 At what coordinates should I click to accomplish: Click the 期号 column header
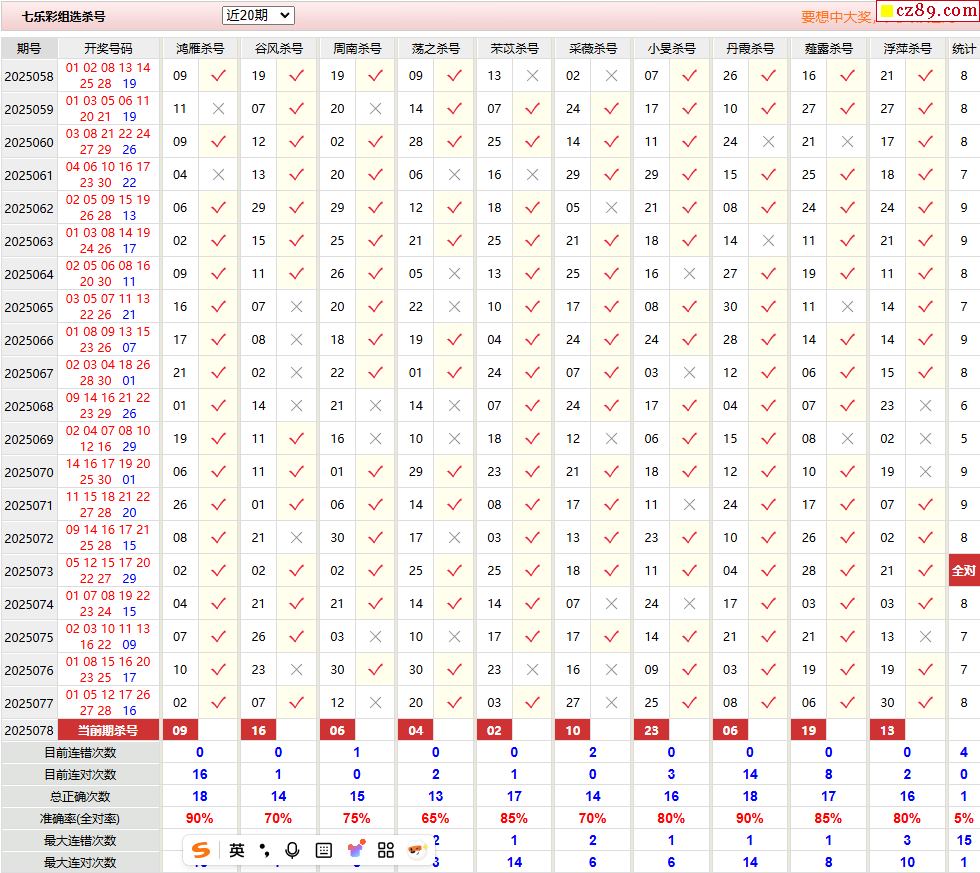pyautogui.click(x=29, y=49)
